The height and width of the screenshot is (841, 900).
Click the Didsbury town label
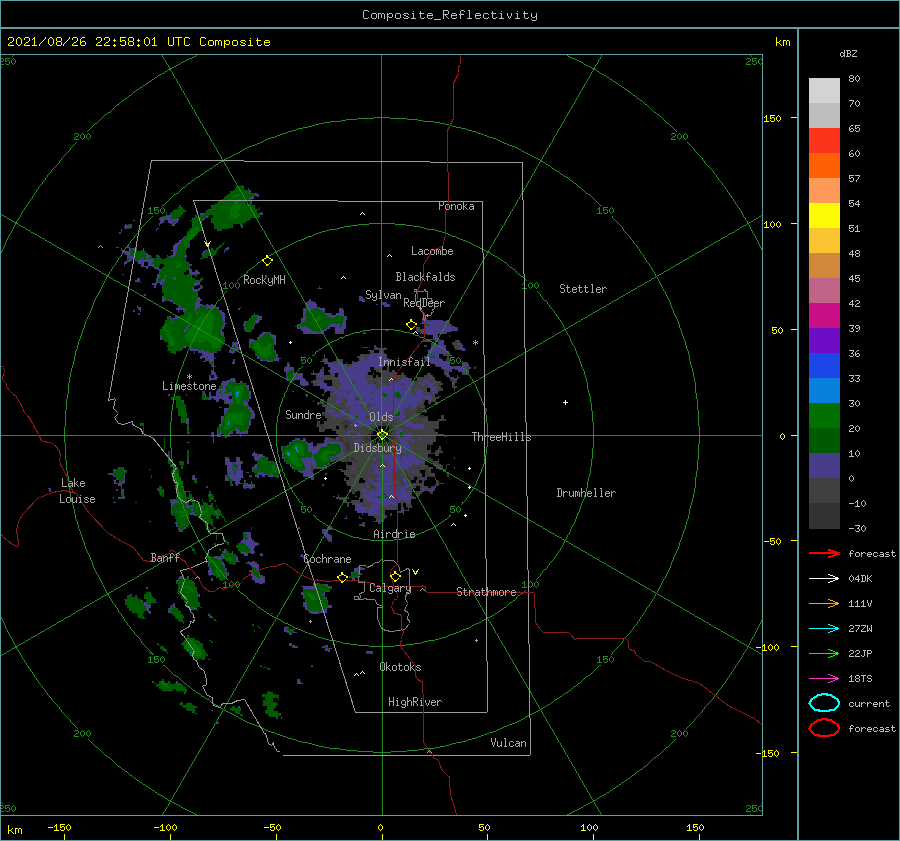click(377, 448)
